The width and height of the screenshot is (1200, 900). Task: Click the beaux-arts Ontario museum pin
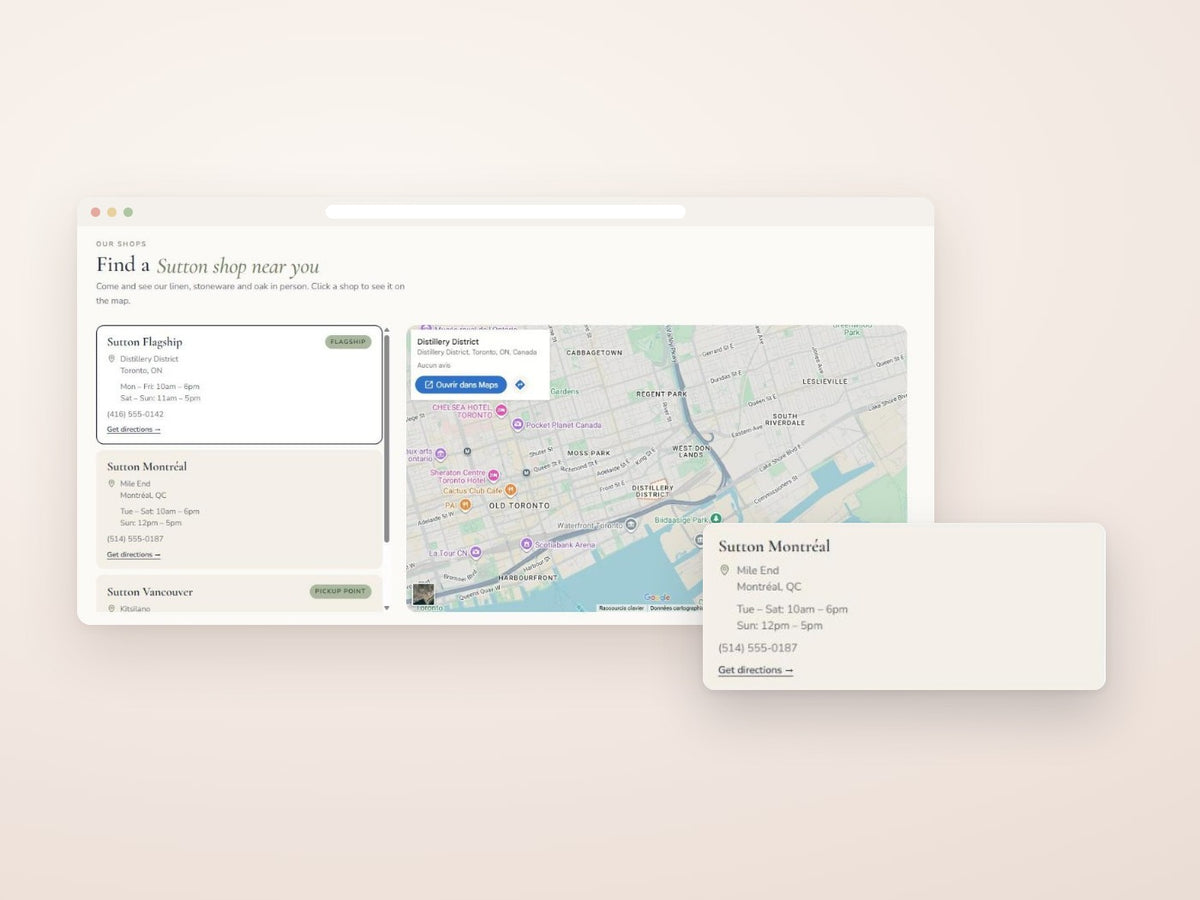tap(440, 453)
